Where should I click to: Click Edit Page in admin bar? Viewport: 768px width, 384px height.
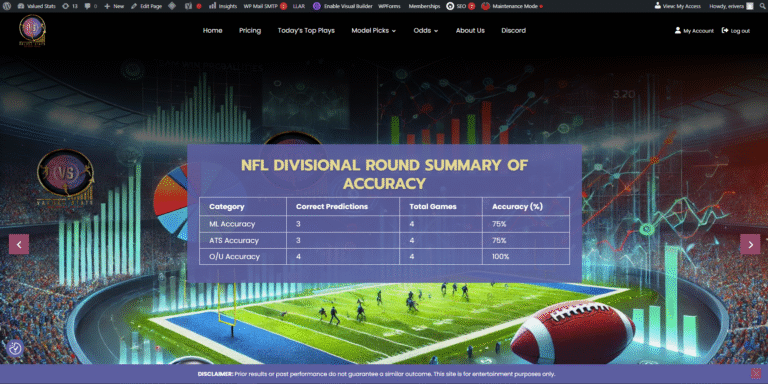[146, 6]
